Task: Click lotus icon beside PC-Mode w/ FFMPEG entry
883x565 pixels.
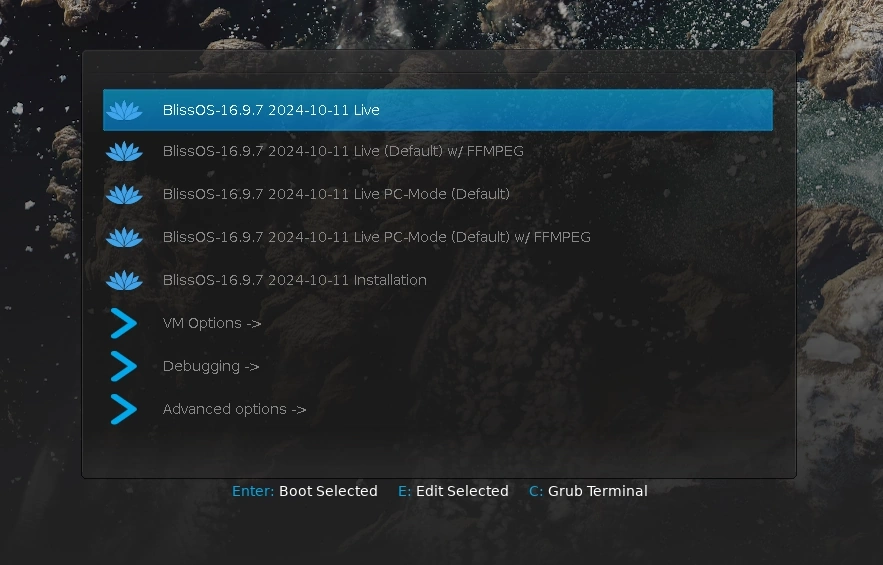Action: 124,237
